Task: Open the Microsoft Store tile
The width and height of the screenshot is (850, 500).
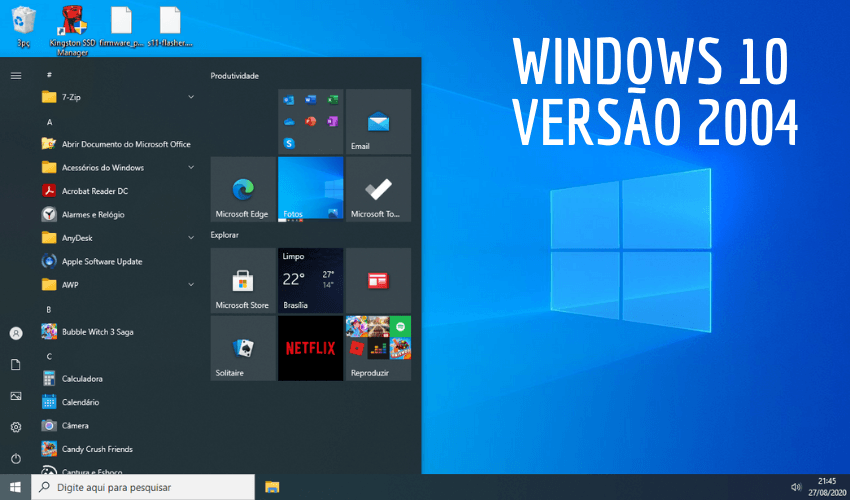Action: tap(243, 280)
